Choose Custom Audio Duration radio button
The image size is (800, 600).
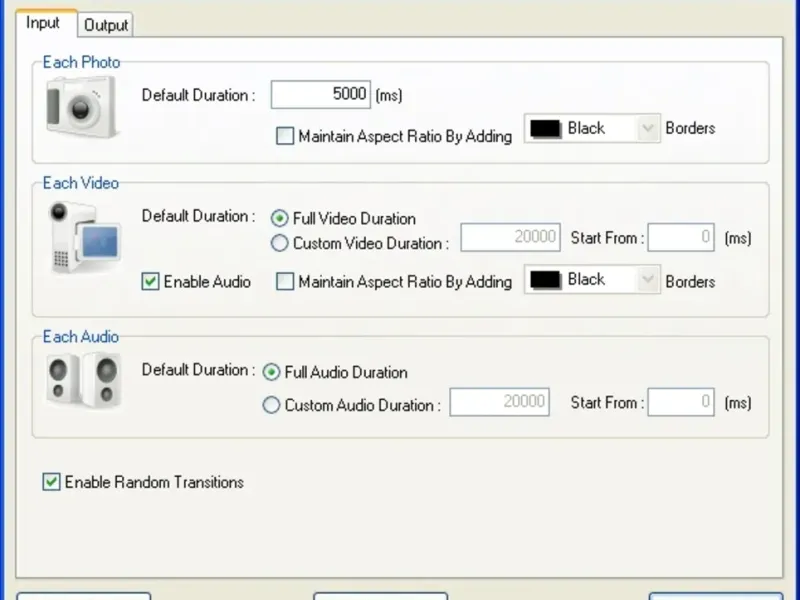[271, 405]
